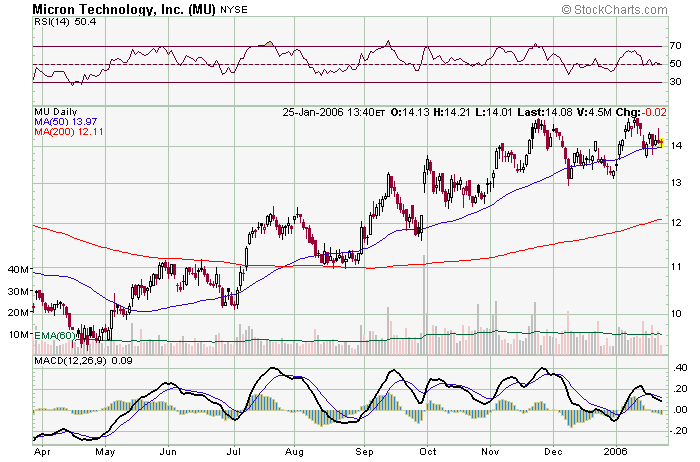The width and height of the screenshot is (700, 462).
Task: Click the V:4.5M volume value
Action: [x=594, y=112]
